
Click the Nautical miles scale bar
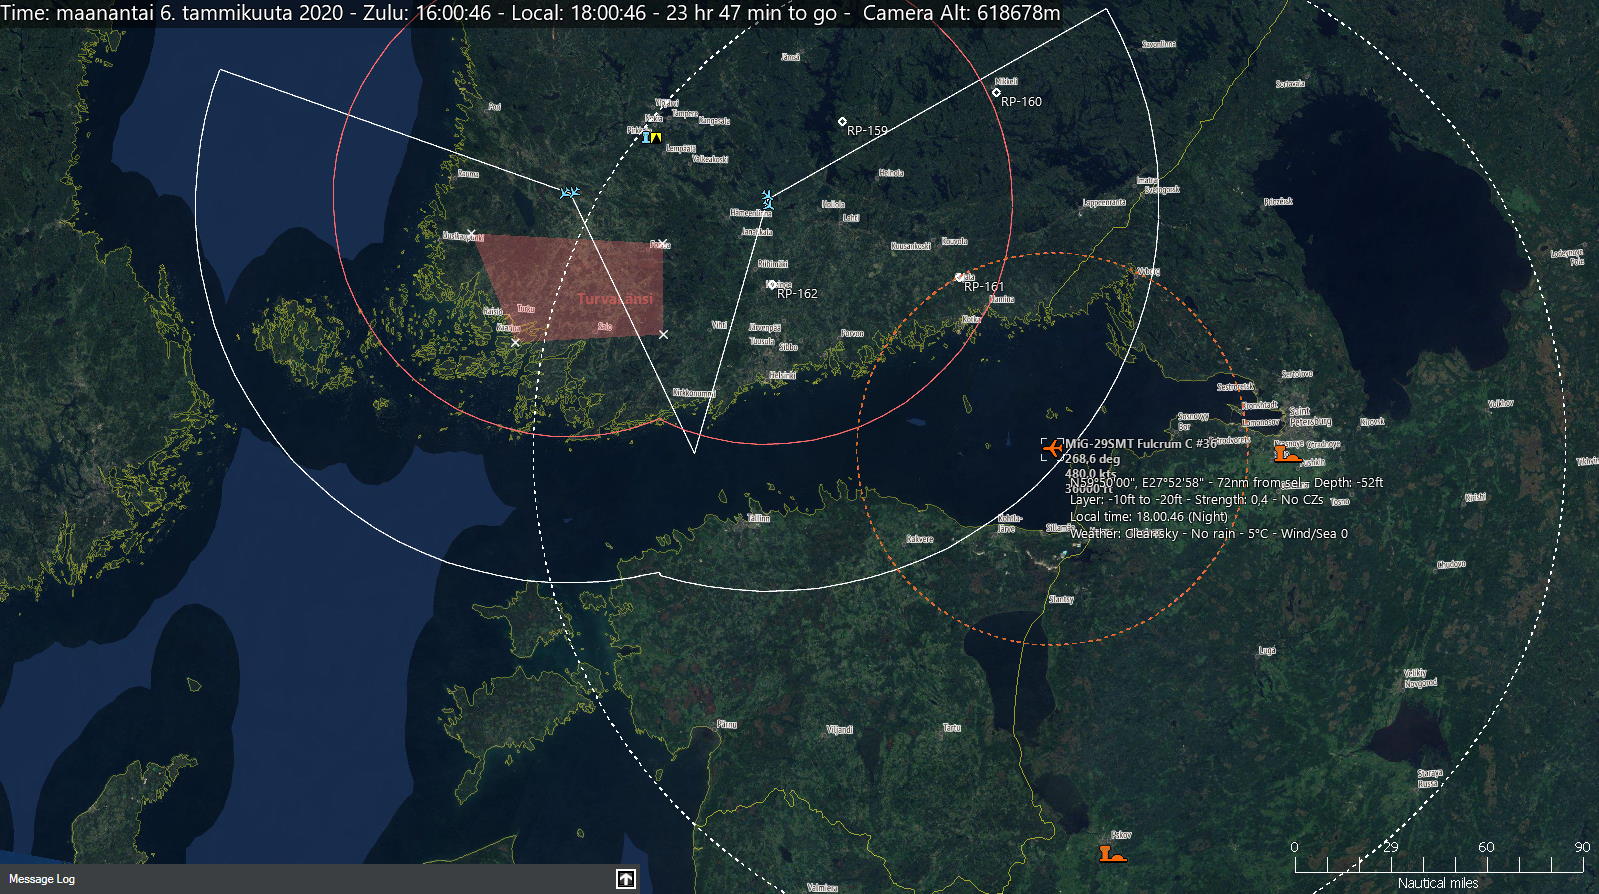1437,865
